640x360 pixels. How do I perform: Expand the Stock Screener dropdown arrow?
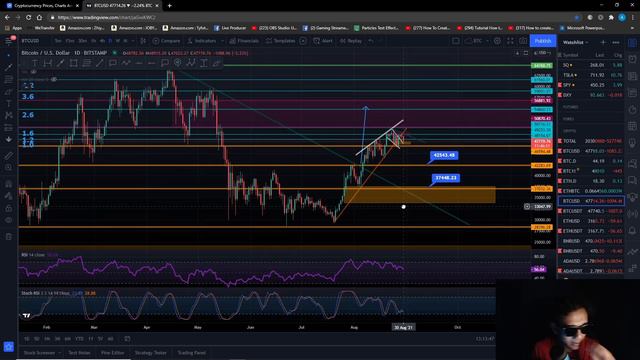[60, 353]
